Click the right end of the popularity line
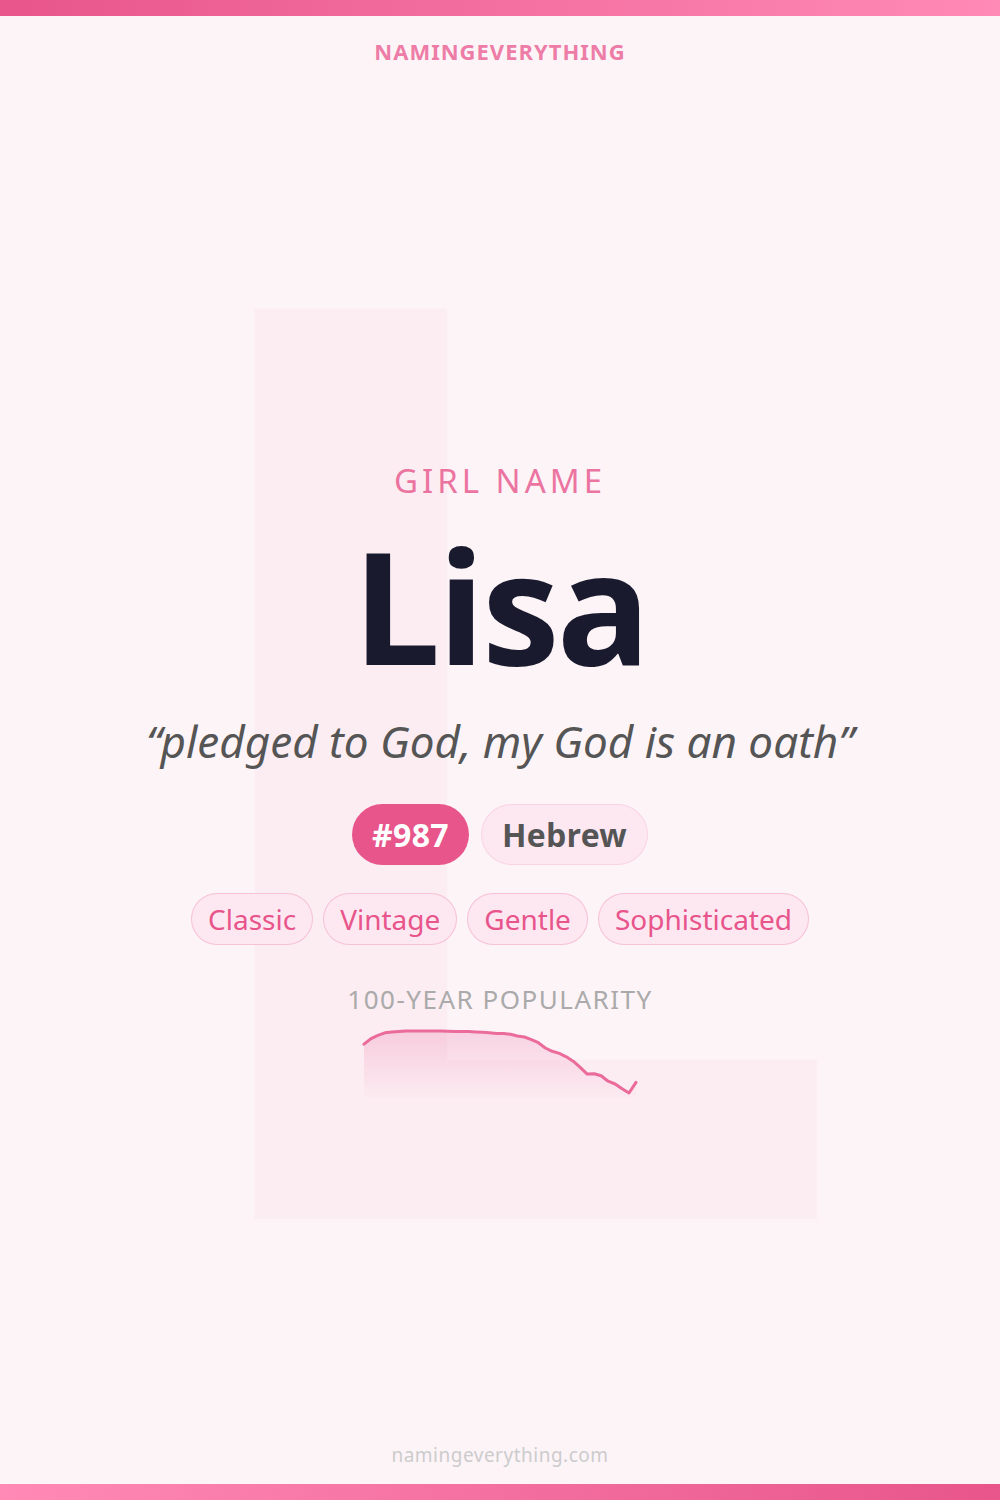The image size is (1000, 1500). [x=635, y=1084]
